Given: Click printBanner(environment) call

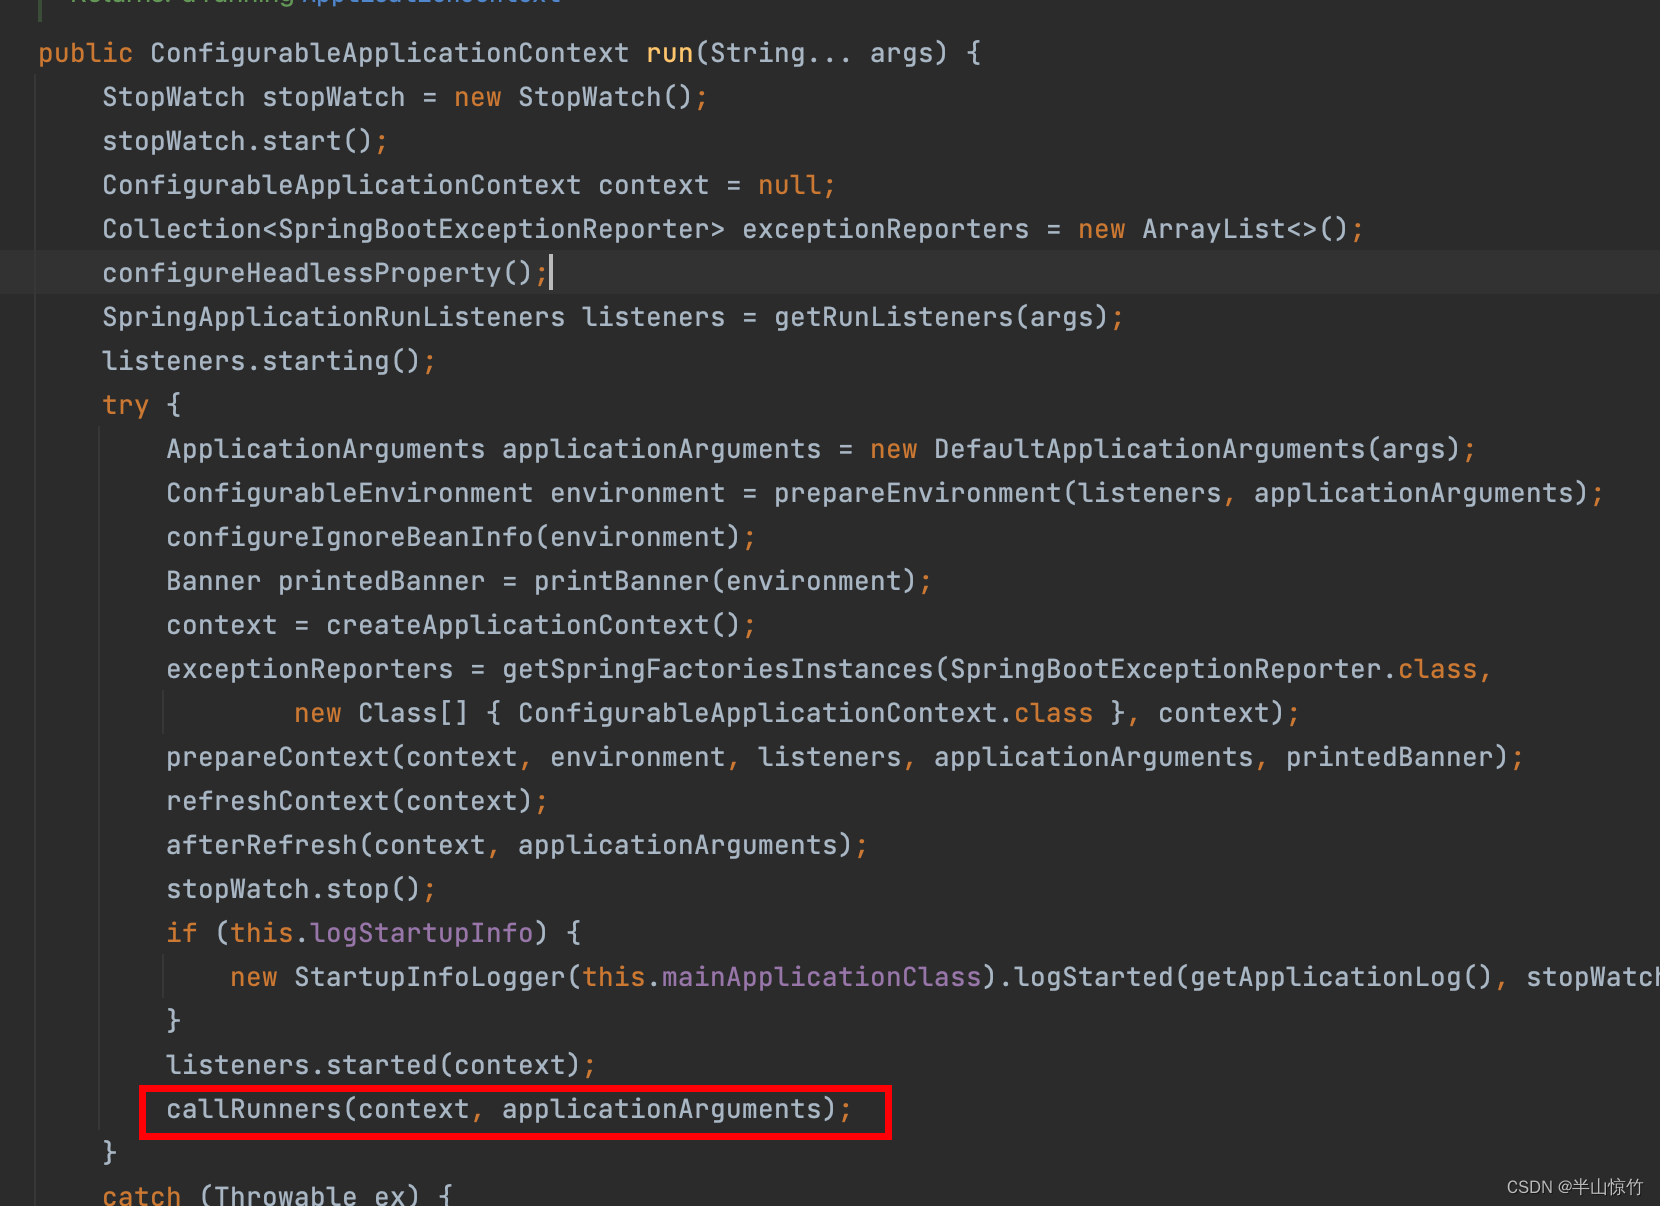Looking at the screenshot, I should coord(726,581).
